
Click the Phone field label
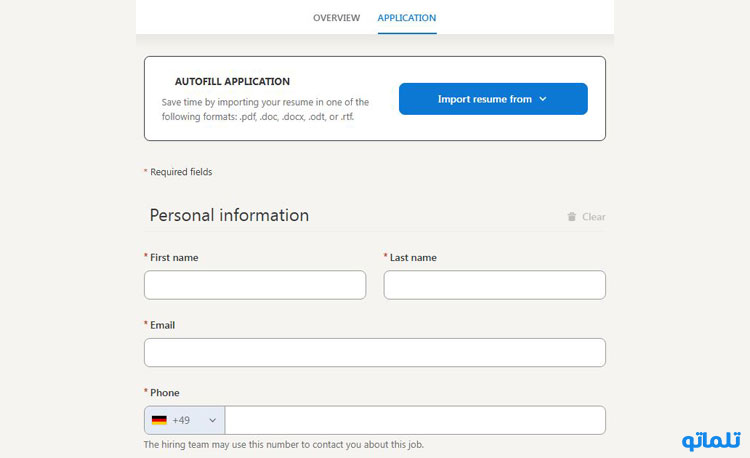tap(165, 393)
